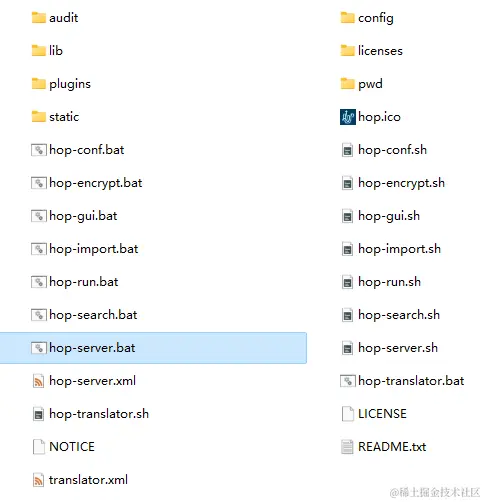Screen dimensions: 484x502
Task: Select the file name "hop-search.sh"
Action: click(x=399, y=315)
